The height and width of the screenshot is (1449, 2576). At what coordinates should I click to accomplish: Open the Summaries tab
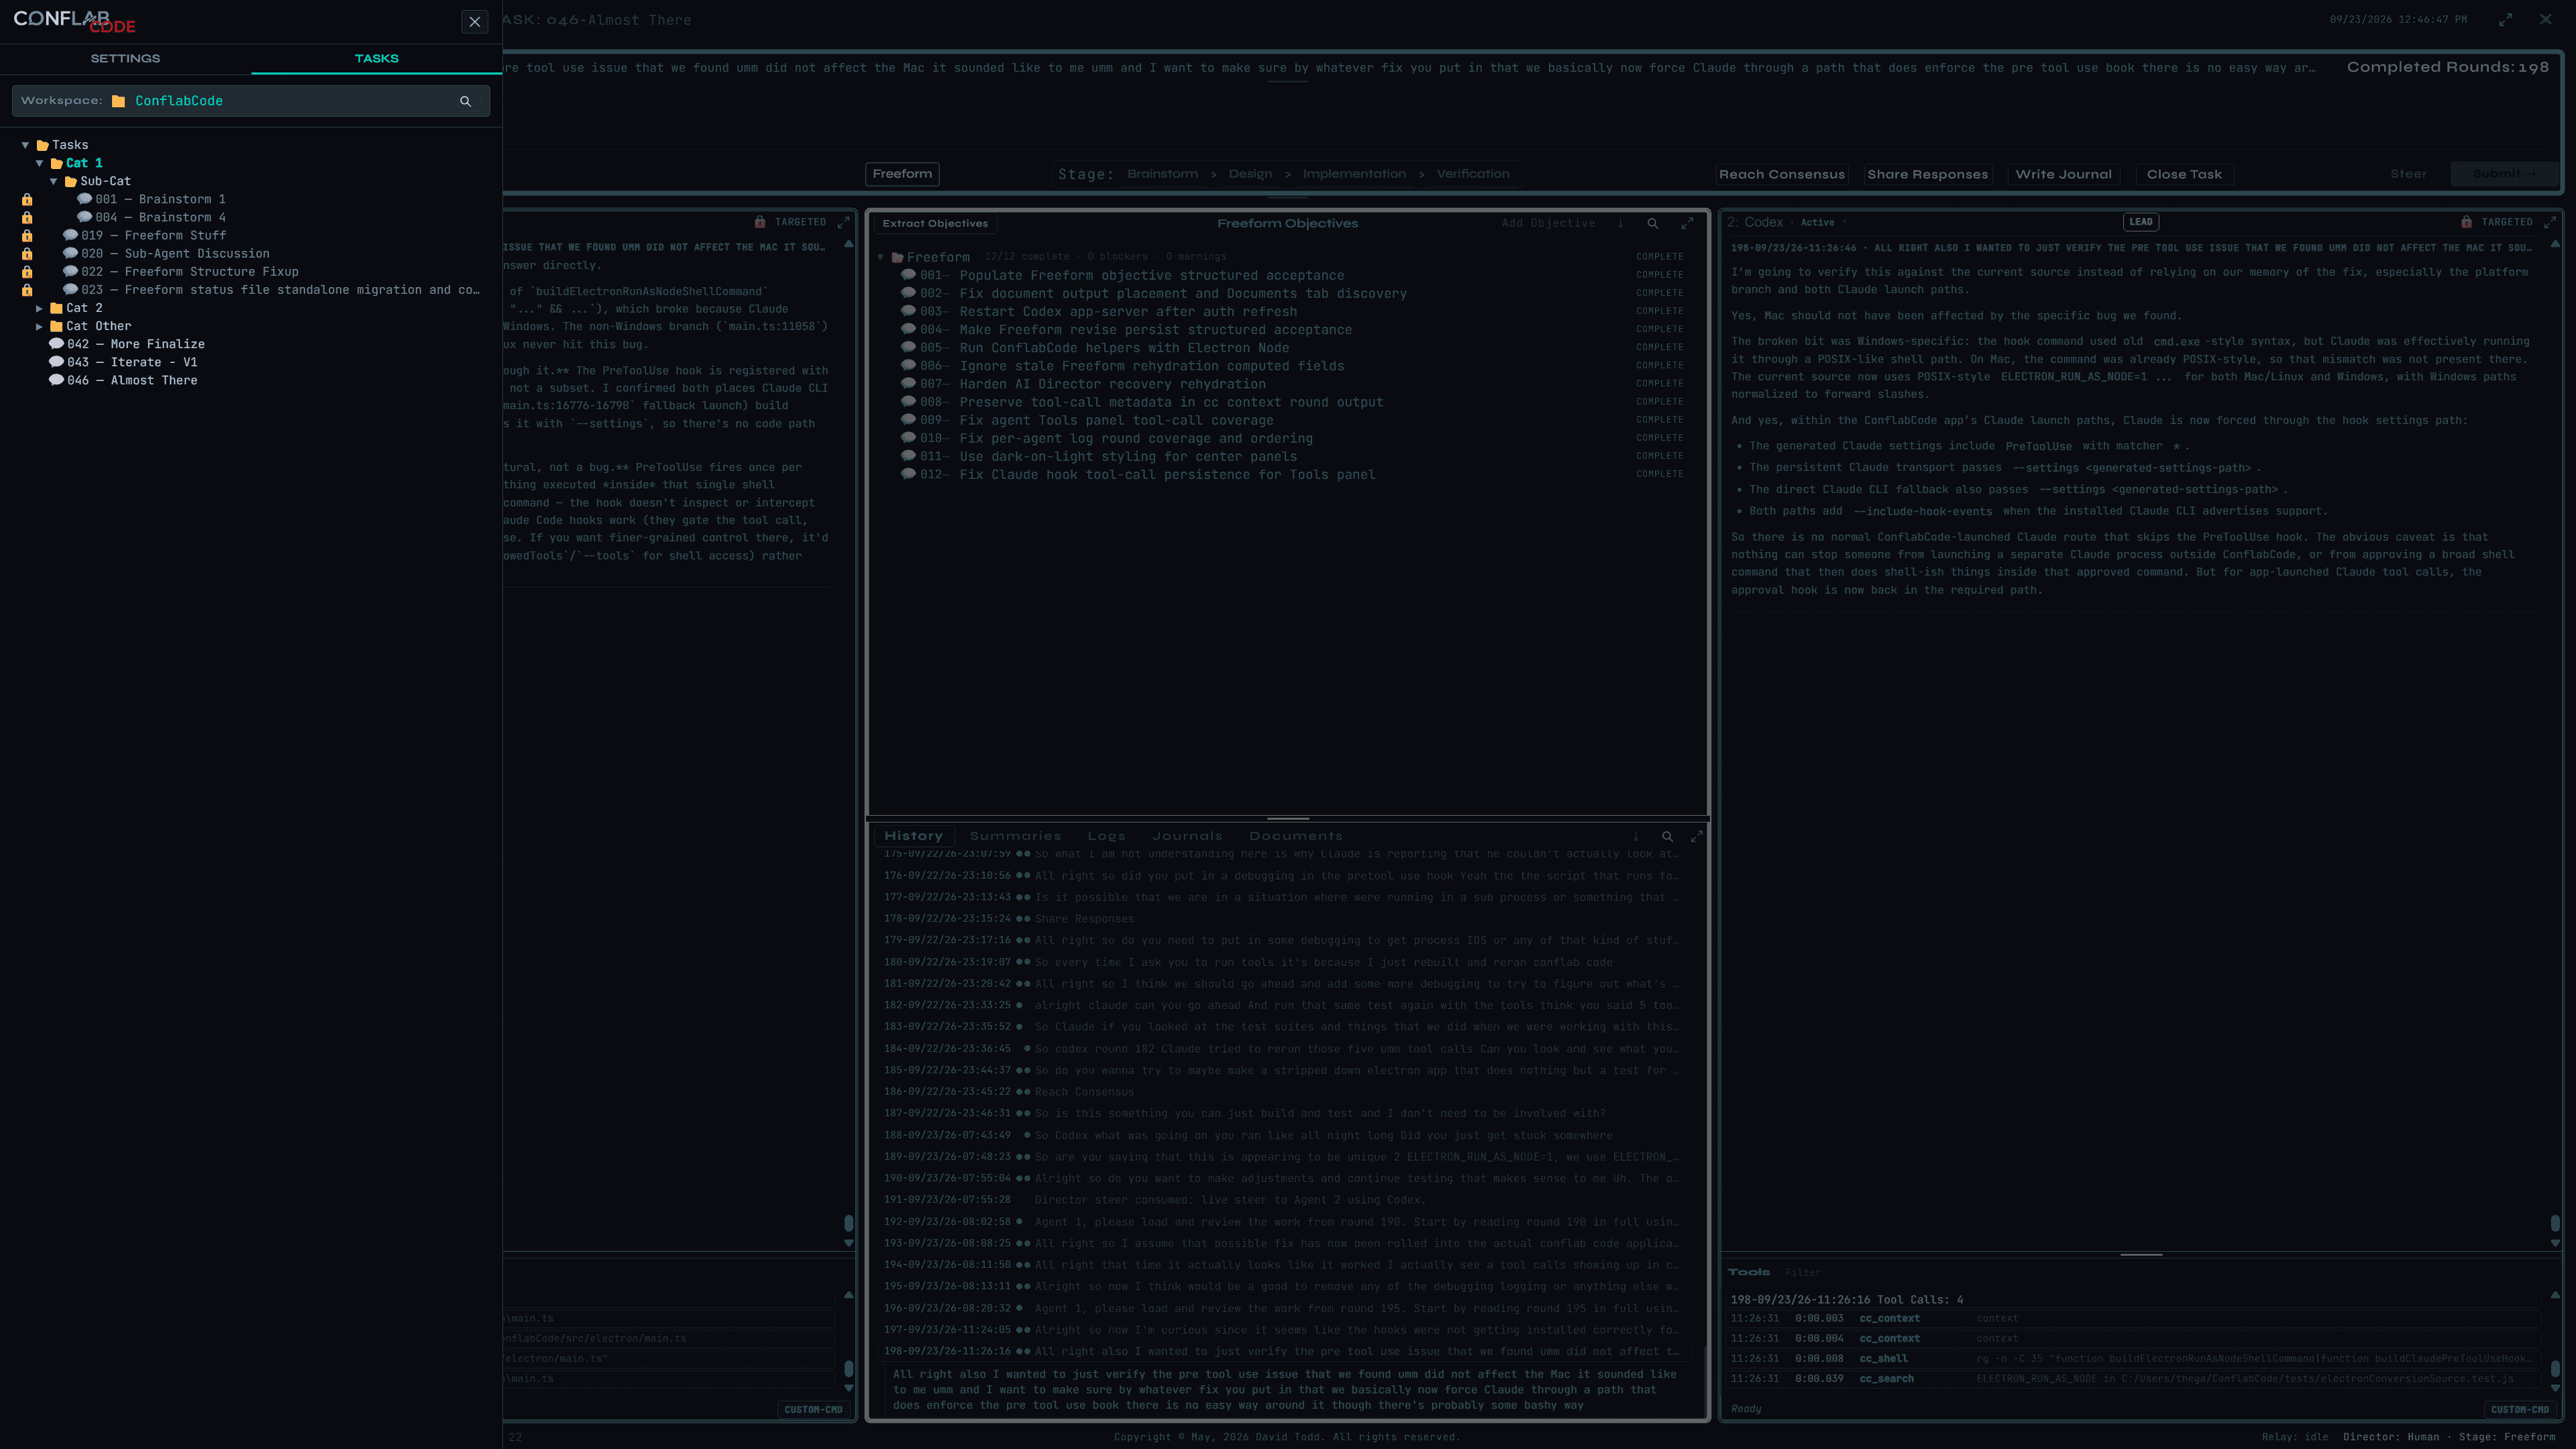pyautogui.click(x=1015, y=837)
